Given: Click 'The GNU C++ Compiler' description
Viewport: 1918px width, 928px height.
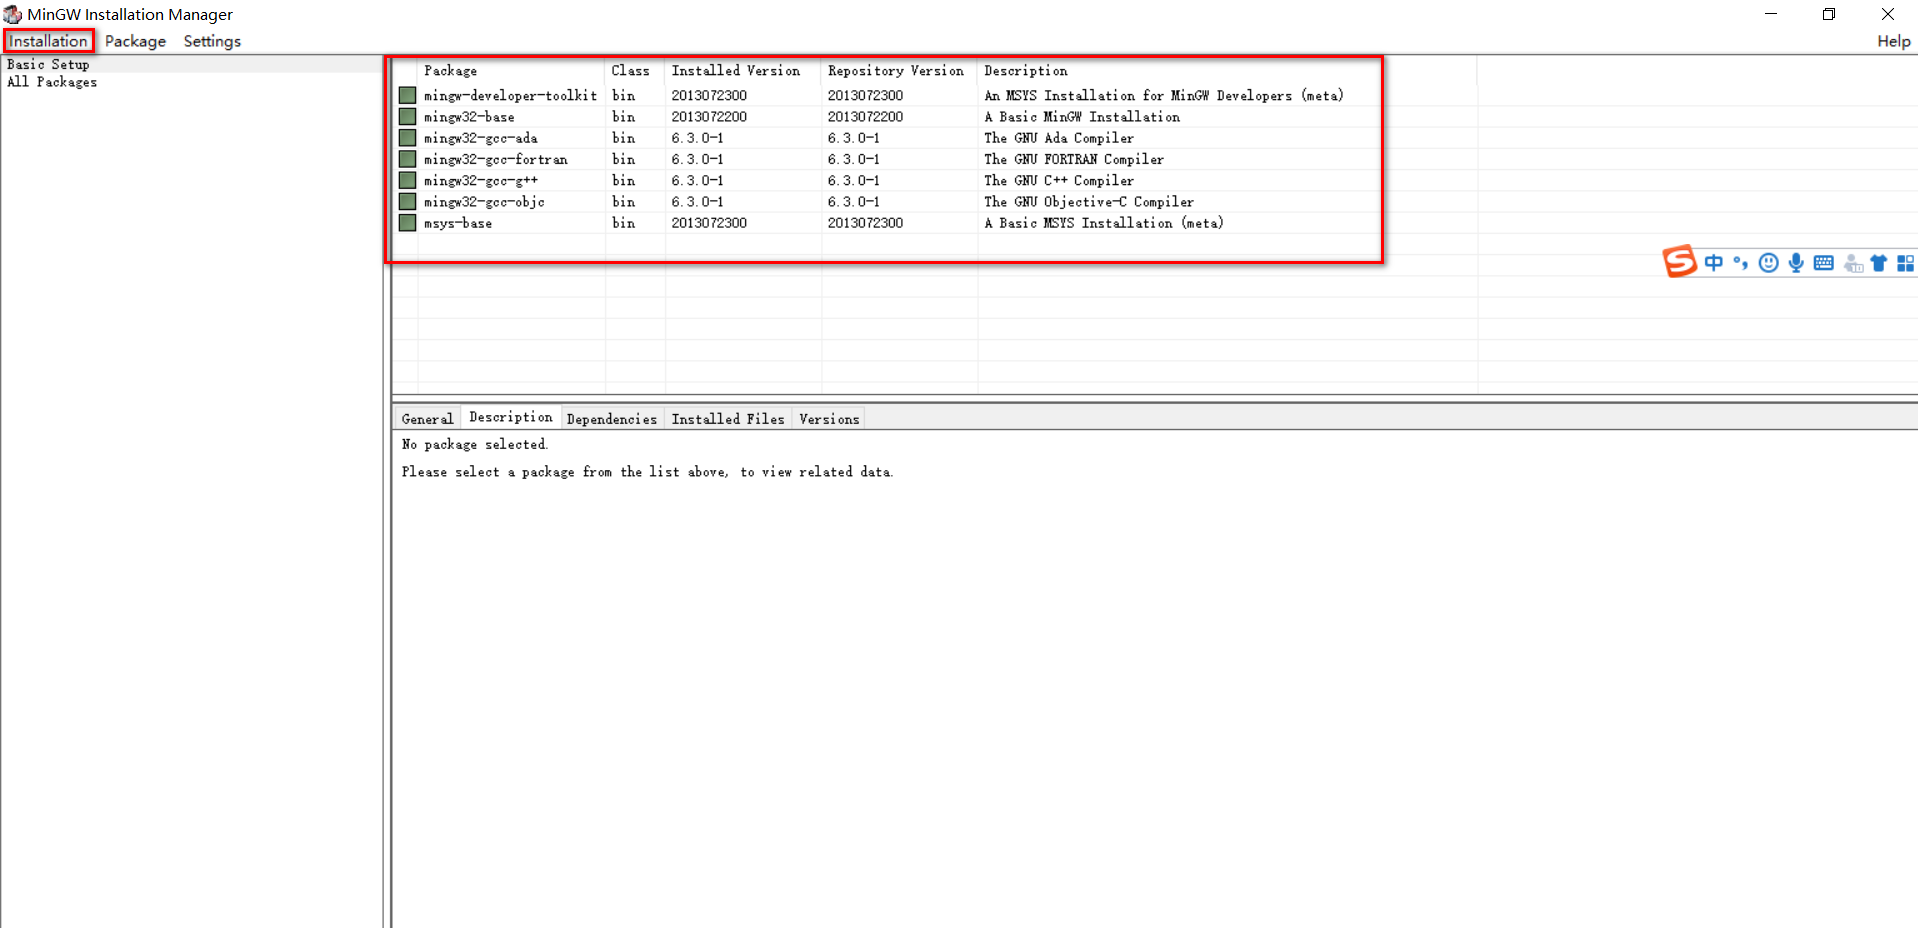Looking at the screenshot, I should tap(1059, 180).
